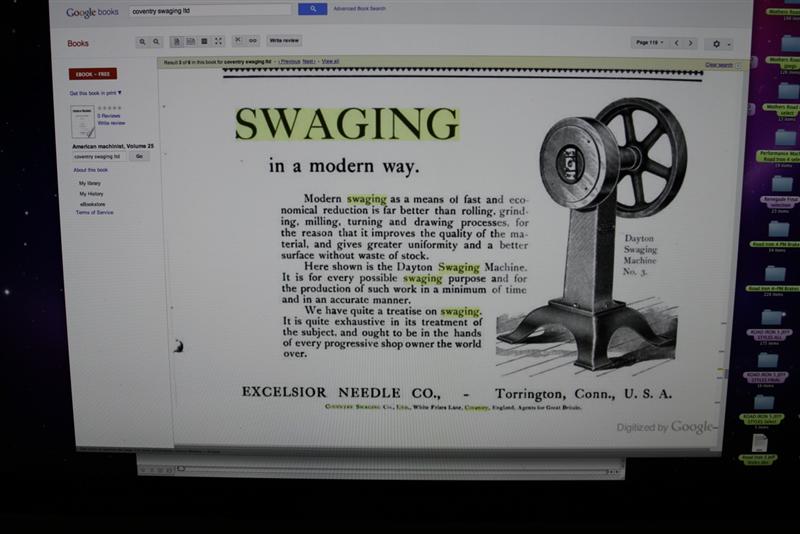Click Clear search link
The image size is (800, 534).
[x=719, y=65]
